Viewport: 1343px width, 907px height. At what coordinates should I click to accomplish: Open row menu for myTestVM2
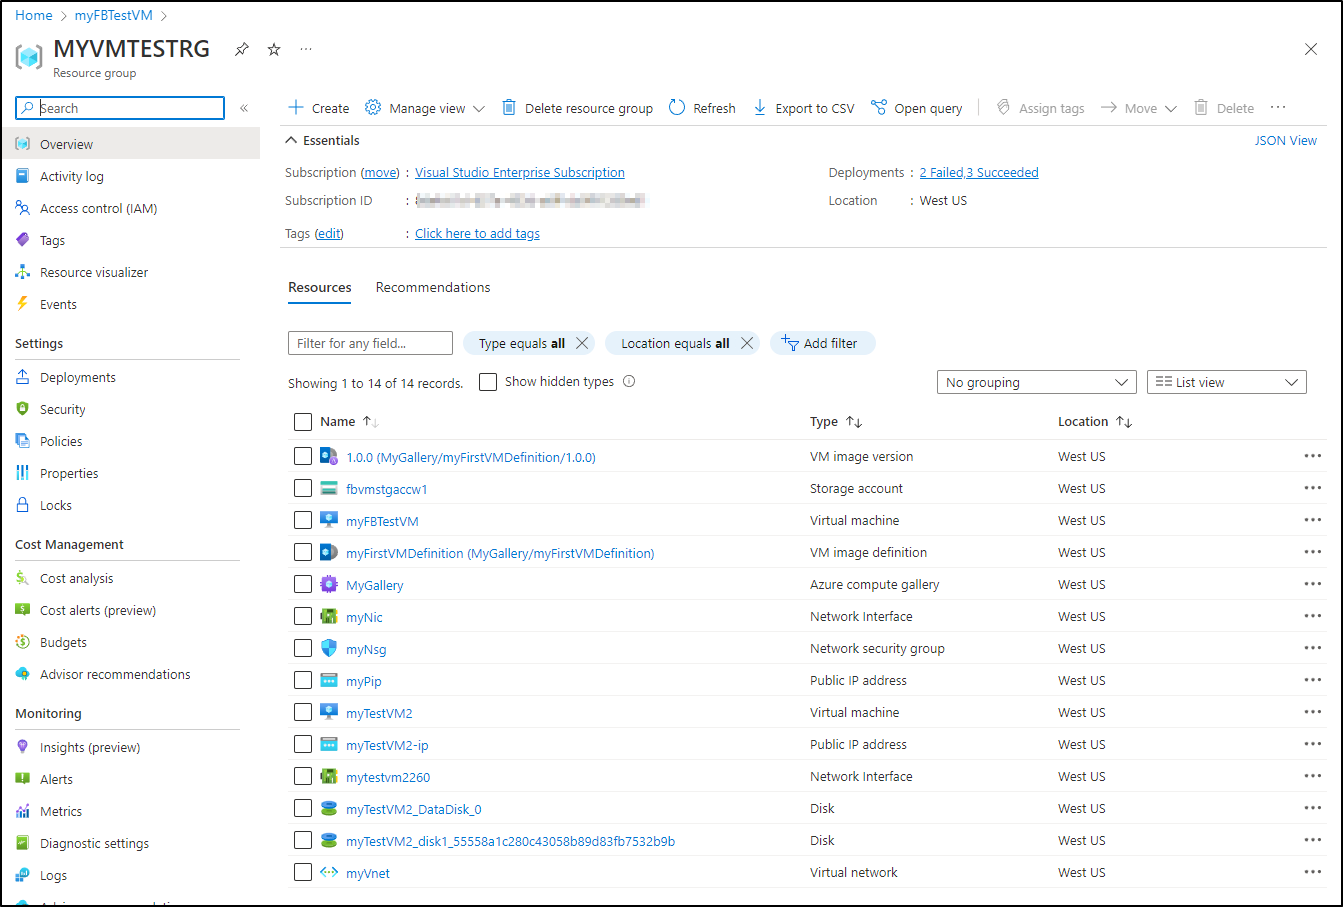point(1313,712)
